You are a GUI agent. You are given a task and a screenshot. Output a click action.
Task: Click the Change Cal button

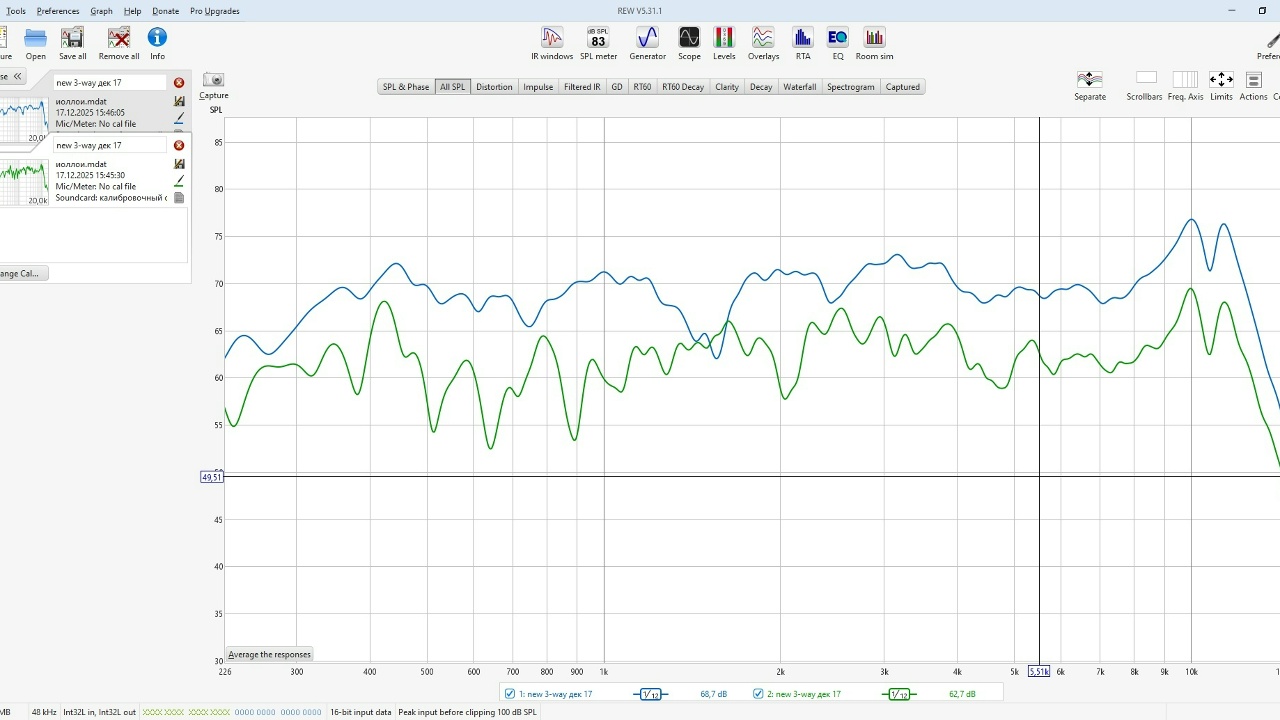click(22, 273)
